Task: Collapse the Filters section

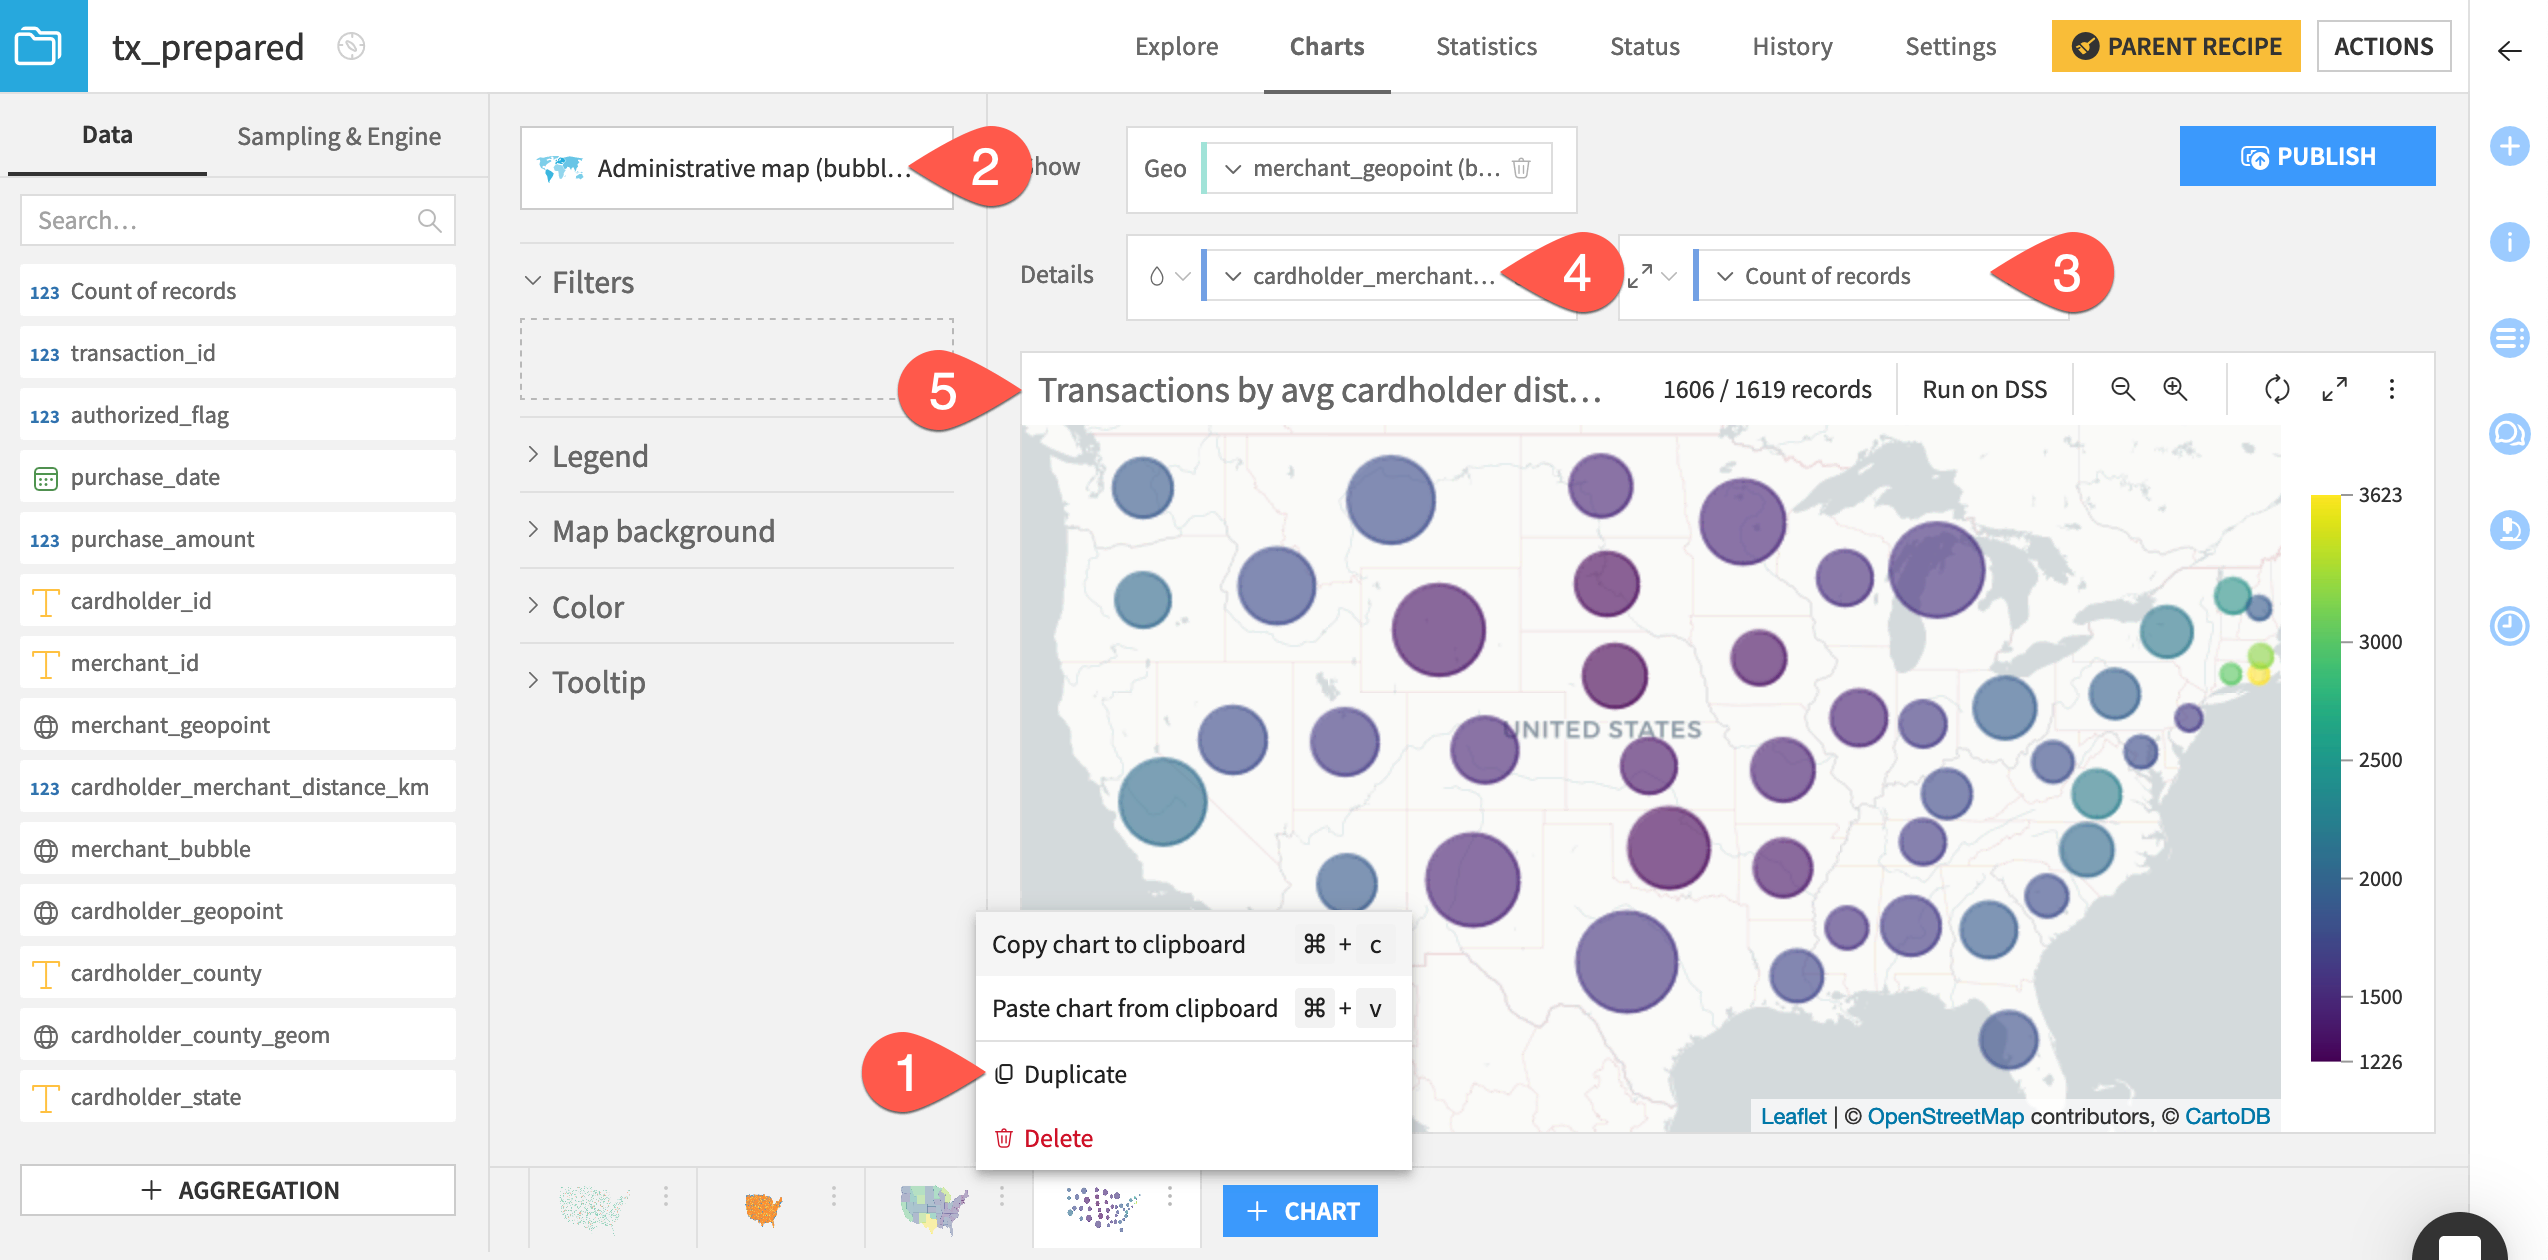Action: 580,282
